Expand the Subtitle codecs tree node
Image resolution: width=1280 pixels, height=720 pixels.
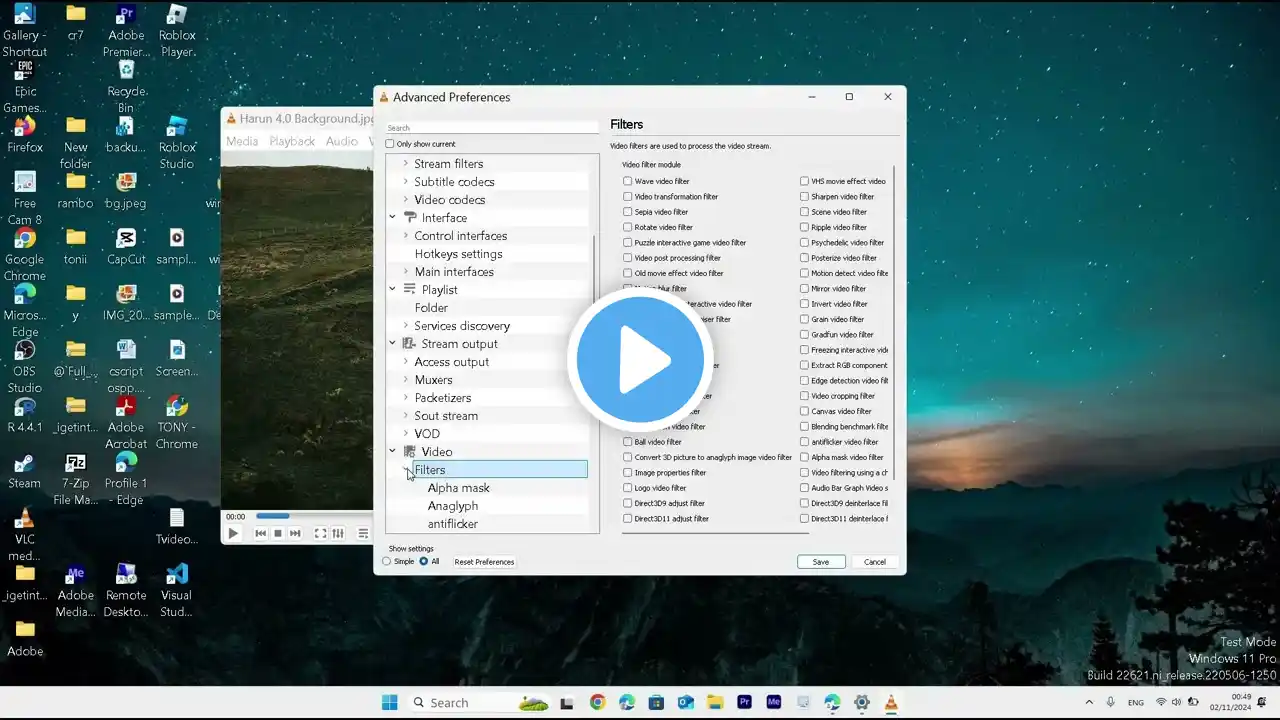(405, 182)
